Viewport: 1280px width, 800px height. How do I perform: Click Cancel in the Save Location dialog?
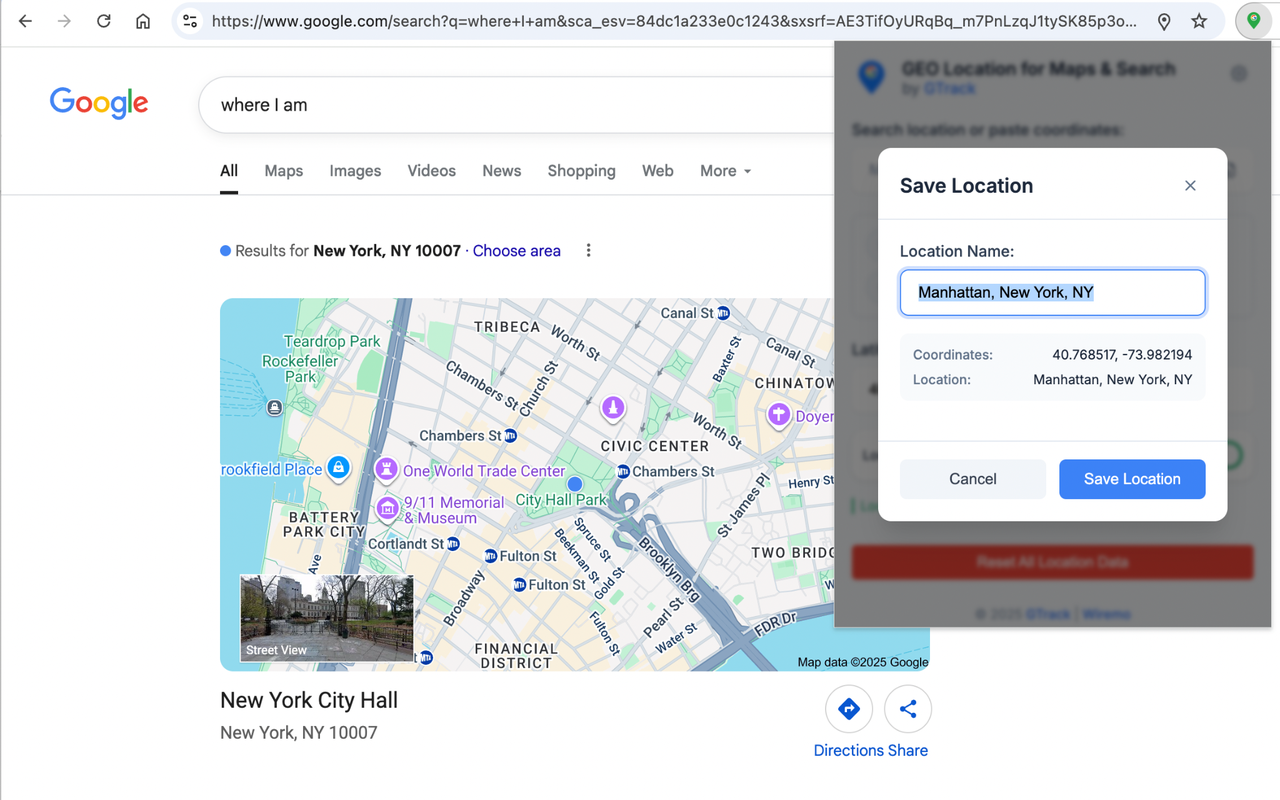coord(972,479)
